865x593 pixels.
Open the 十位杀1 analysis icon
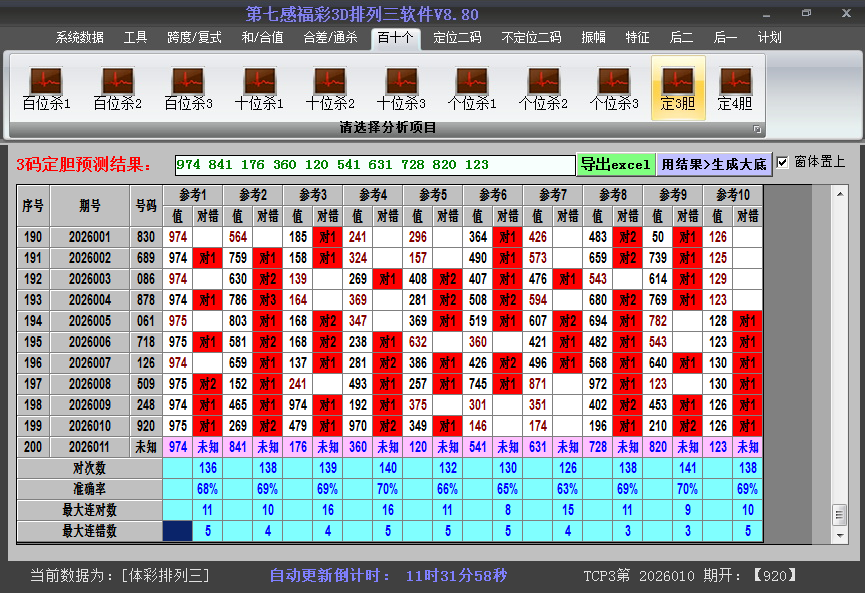click(x=258, y=85)
